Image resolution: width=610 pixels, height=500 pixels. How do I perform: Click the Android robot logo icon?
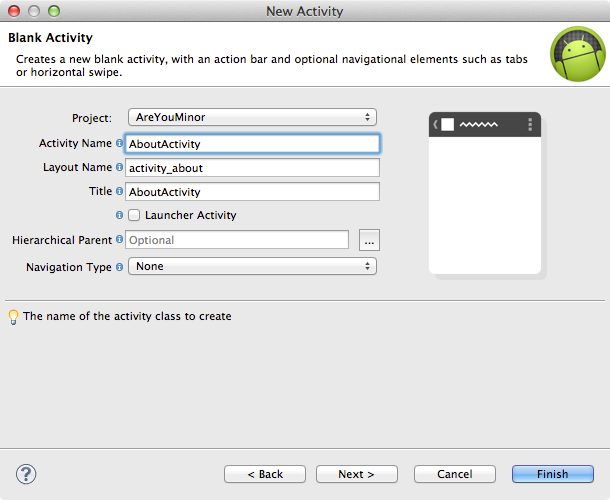coord(578,54)
